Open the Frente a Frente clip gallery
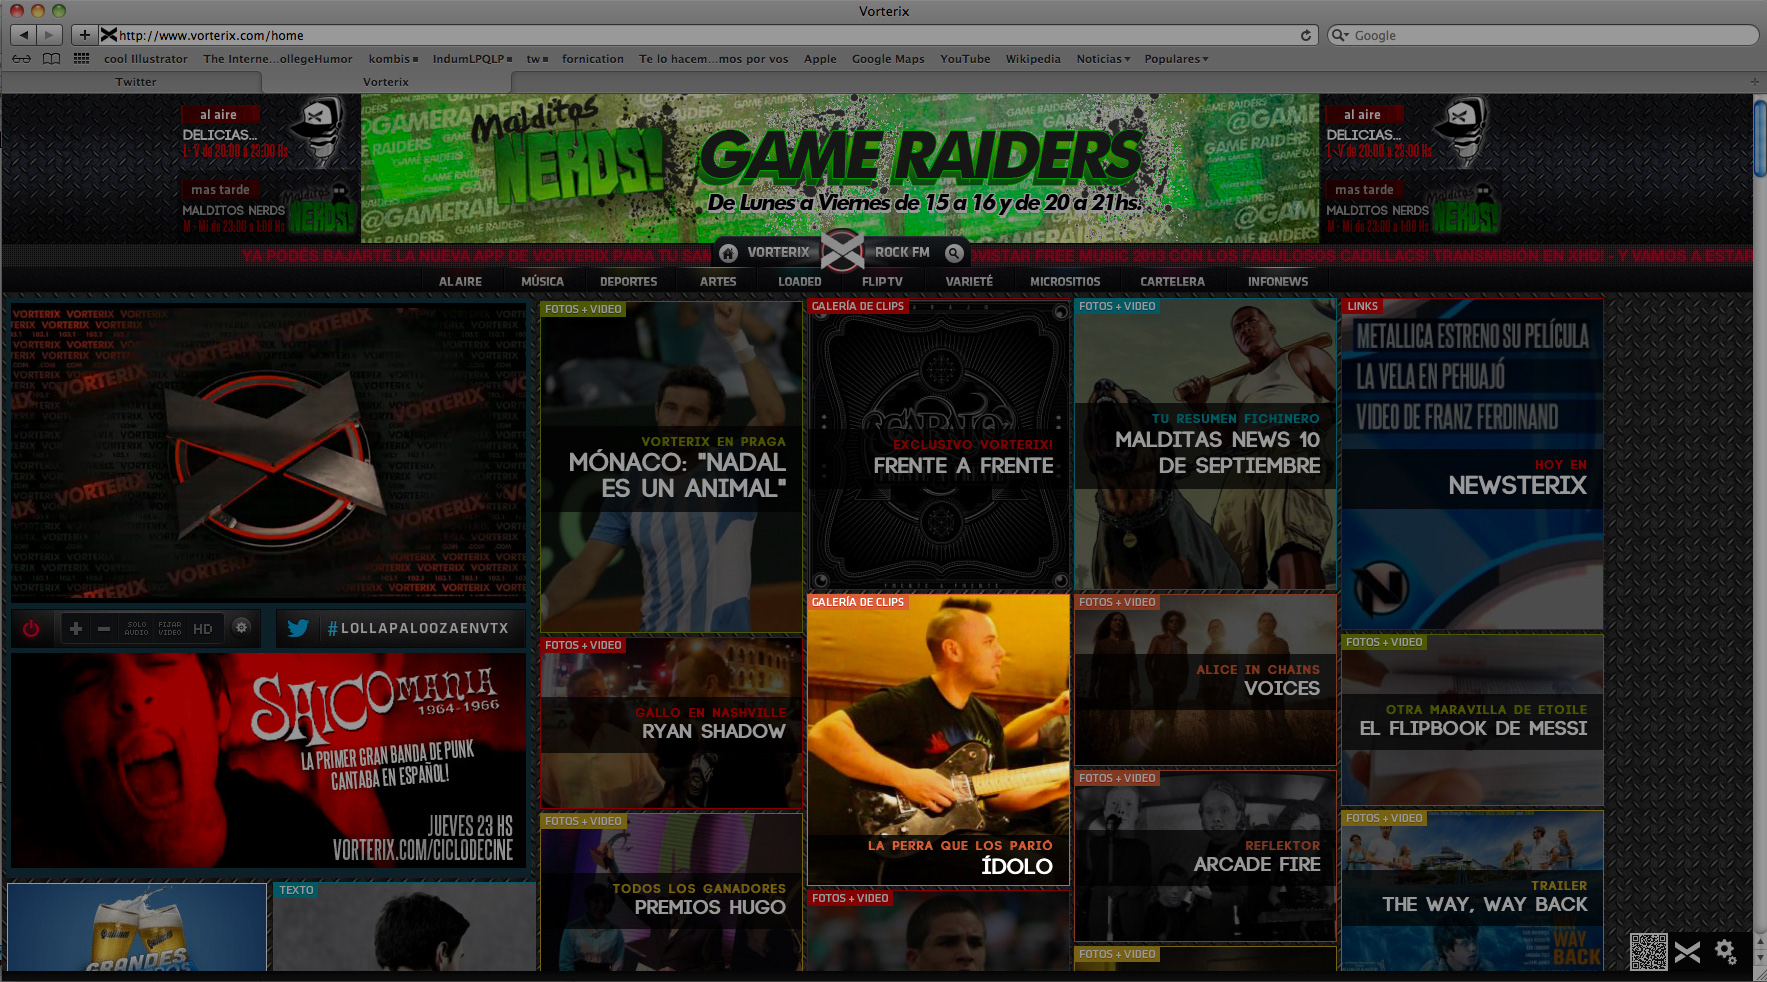1767x982 pixels. point(939,445)
